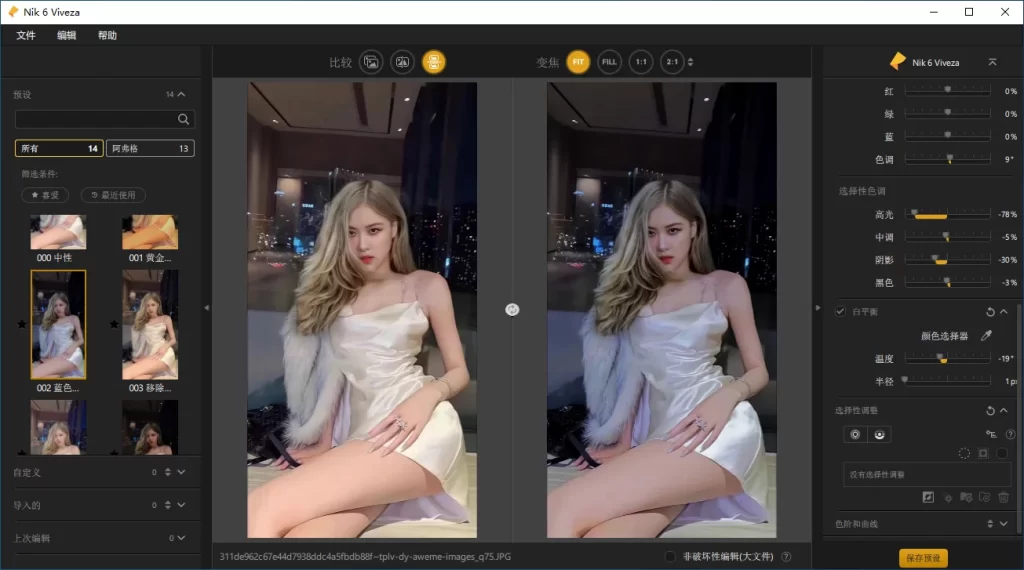This screenshot has width=1024, height=570.
Task: Activate the side-by-side compare view icon
Action: pos(433,62)
